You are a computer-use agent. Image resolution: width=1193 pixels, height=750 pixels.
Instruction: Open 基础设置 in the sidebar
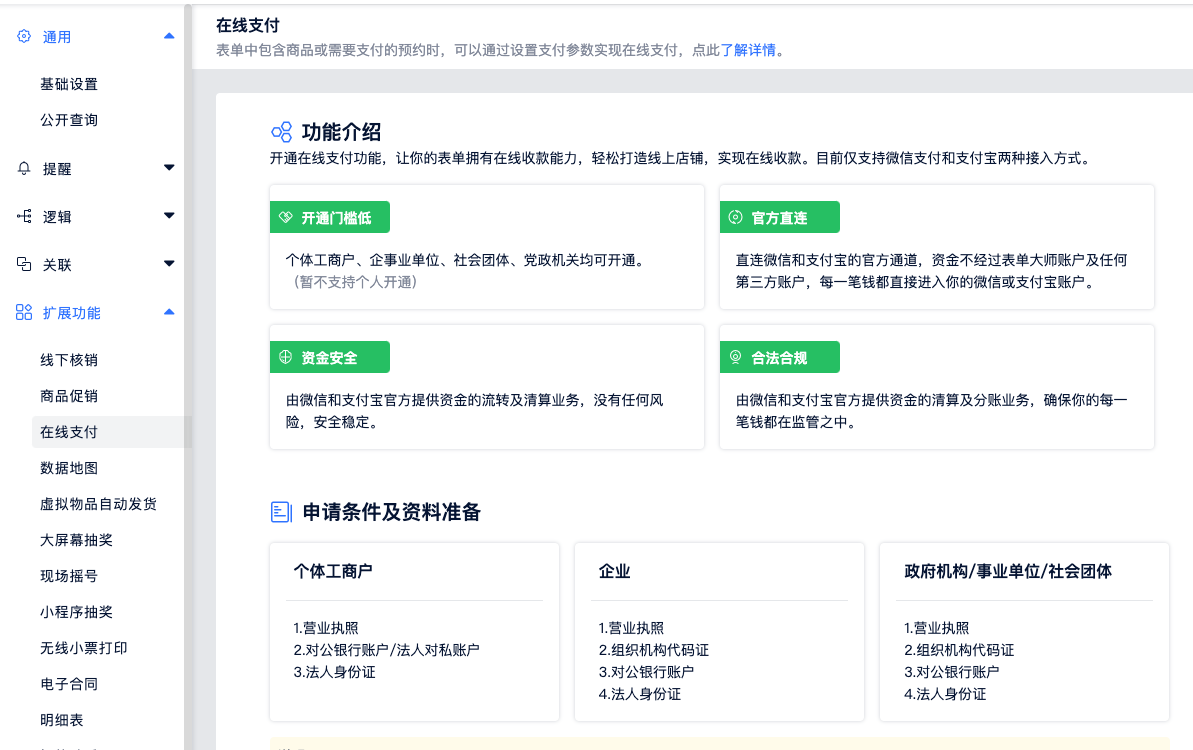point(69,84)
